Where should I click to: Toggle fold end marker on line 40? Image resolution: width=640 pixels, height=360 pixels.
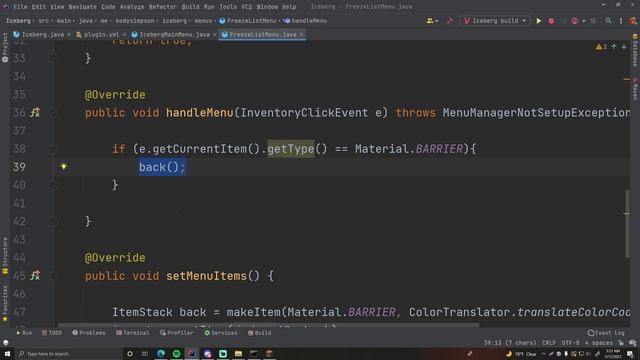pyautogui.click(x=53, y=185)
